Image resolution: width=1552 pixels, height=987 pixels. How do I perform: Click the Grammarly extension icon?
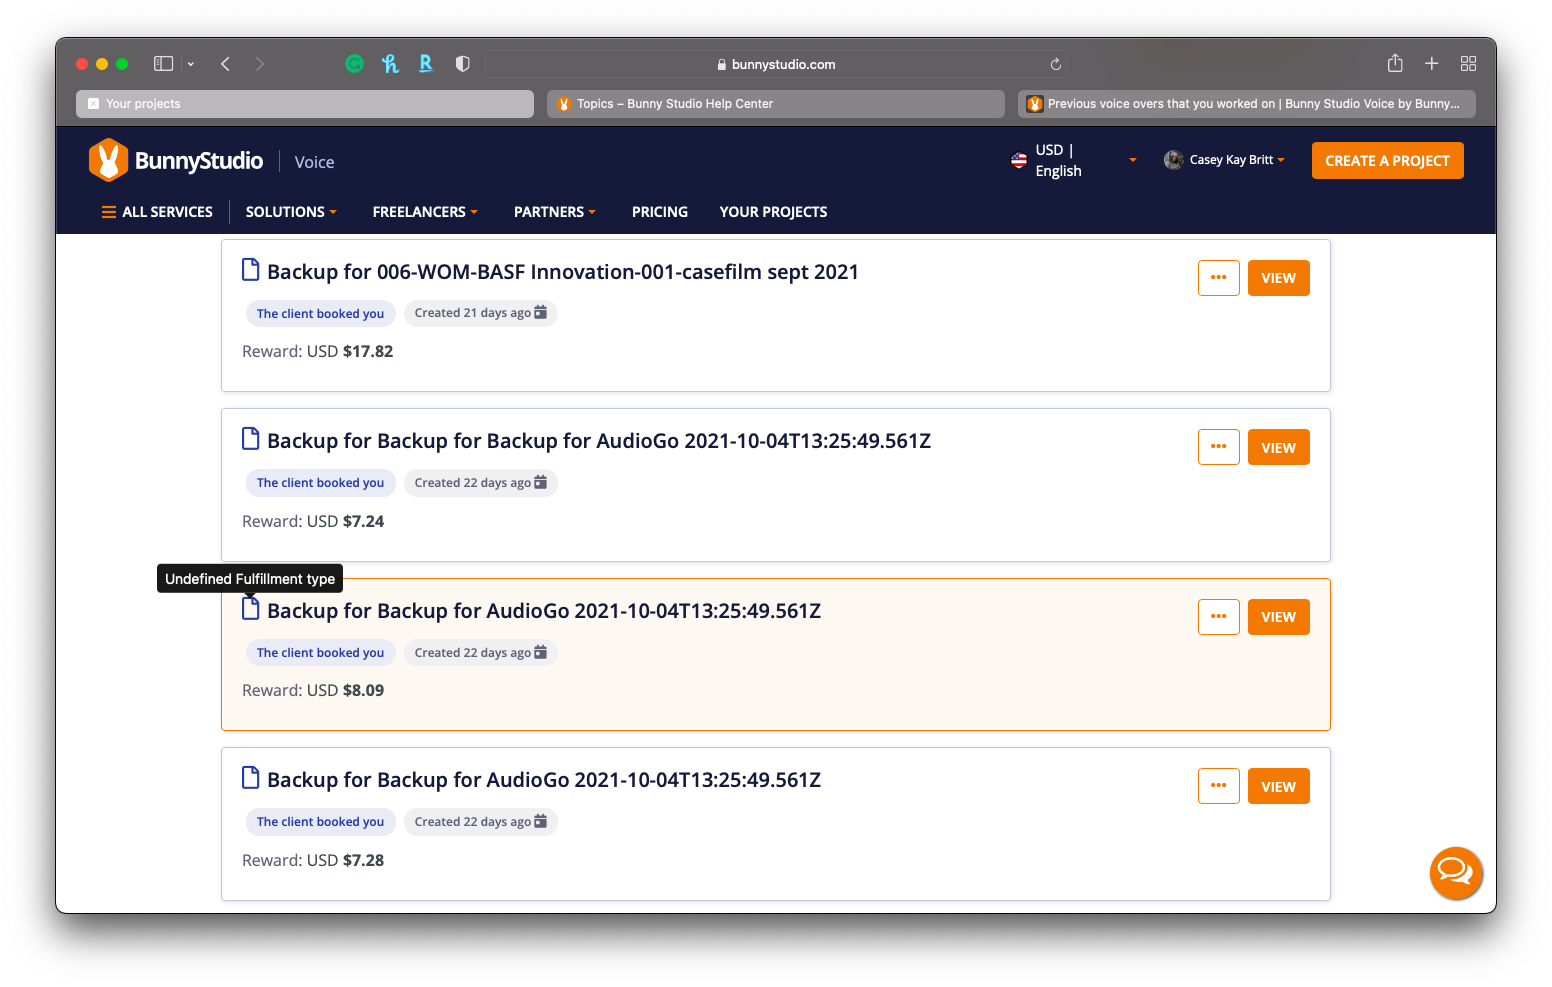[354, 64]
